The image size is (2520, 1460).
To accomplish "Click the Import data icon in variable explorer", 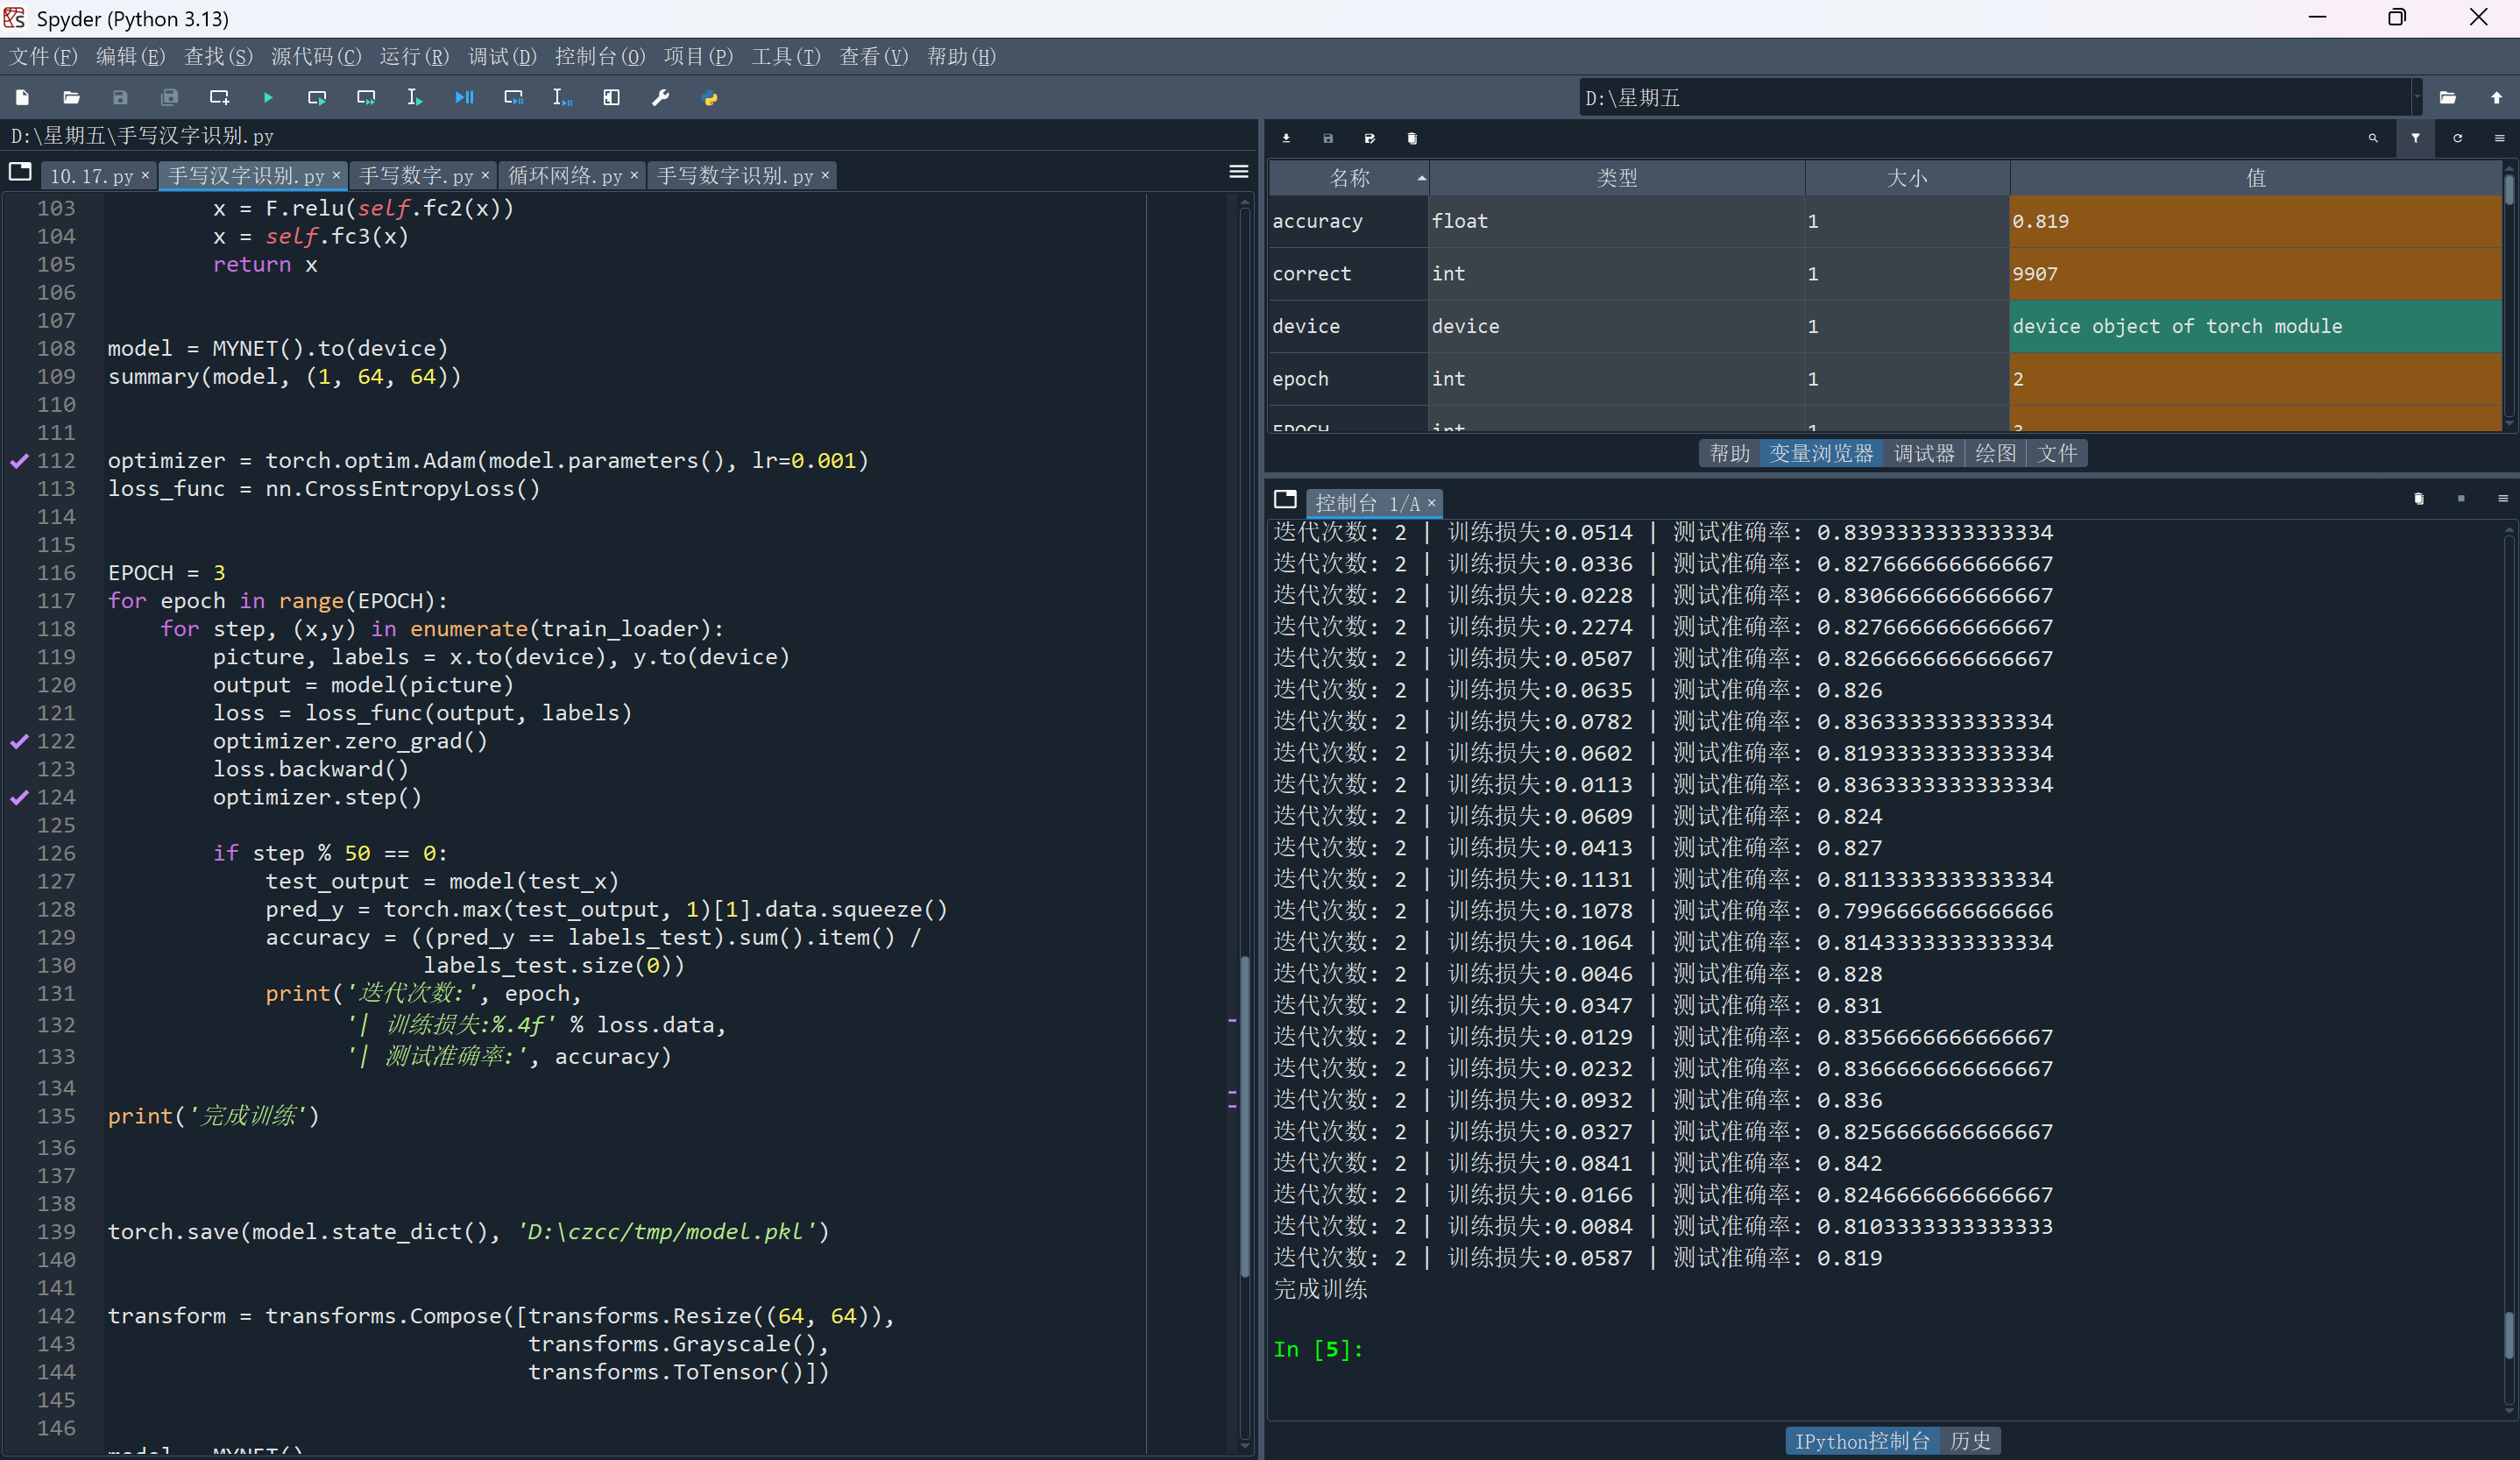I will 1286,139.
